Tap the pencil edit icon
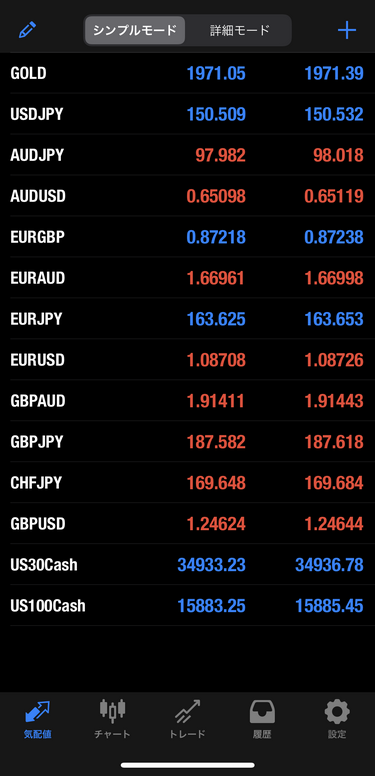 click(x=27, y=30)
